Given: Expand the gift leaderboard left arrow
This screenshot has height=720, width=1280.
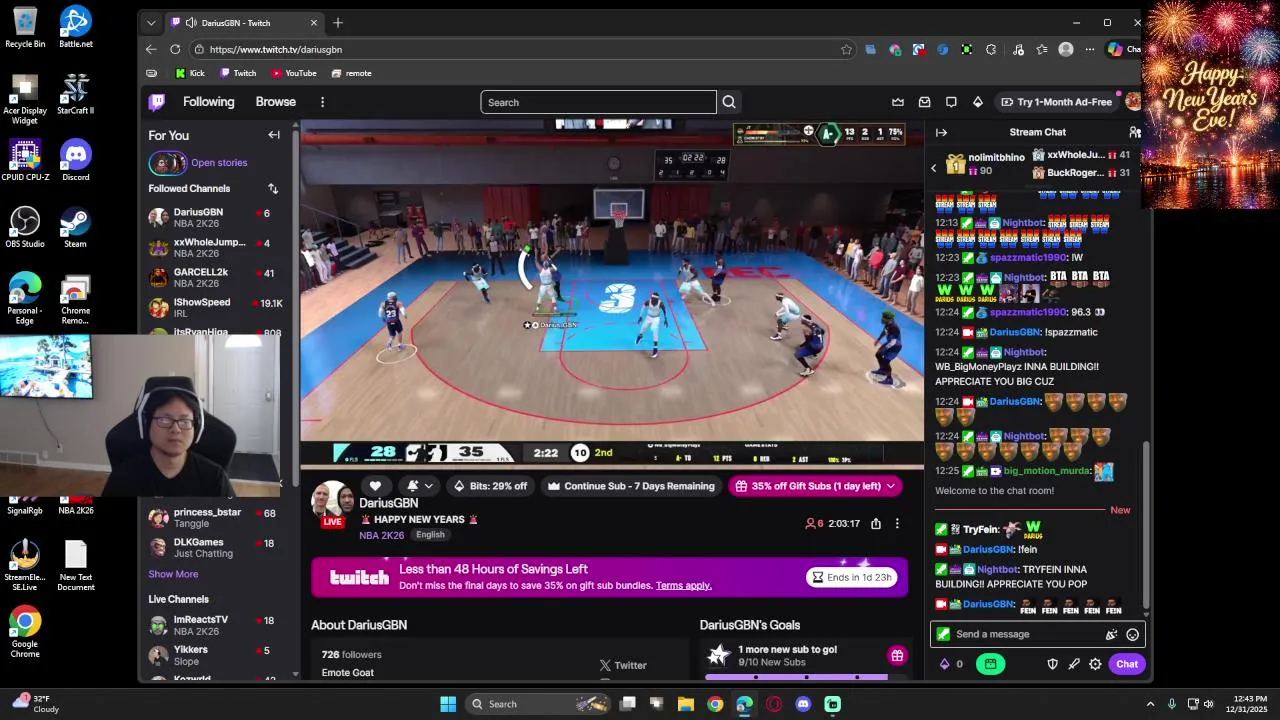Looking at the screenshot, I should 933,168.
